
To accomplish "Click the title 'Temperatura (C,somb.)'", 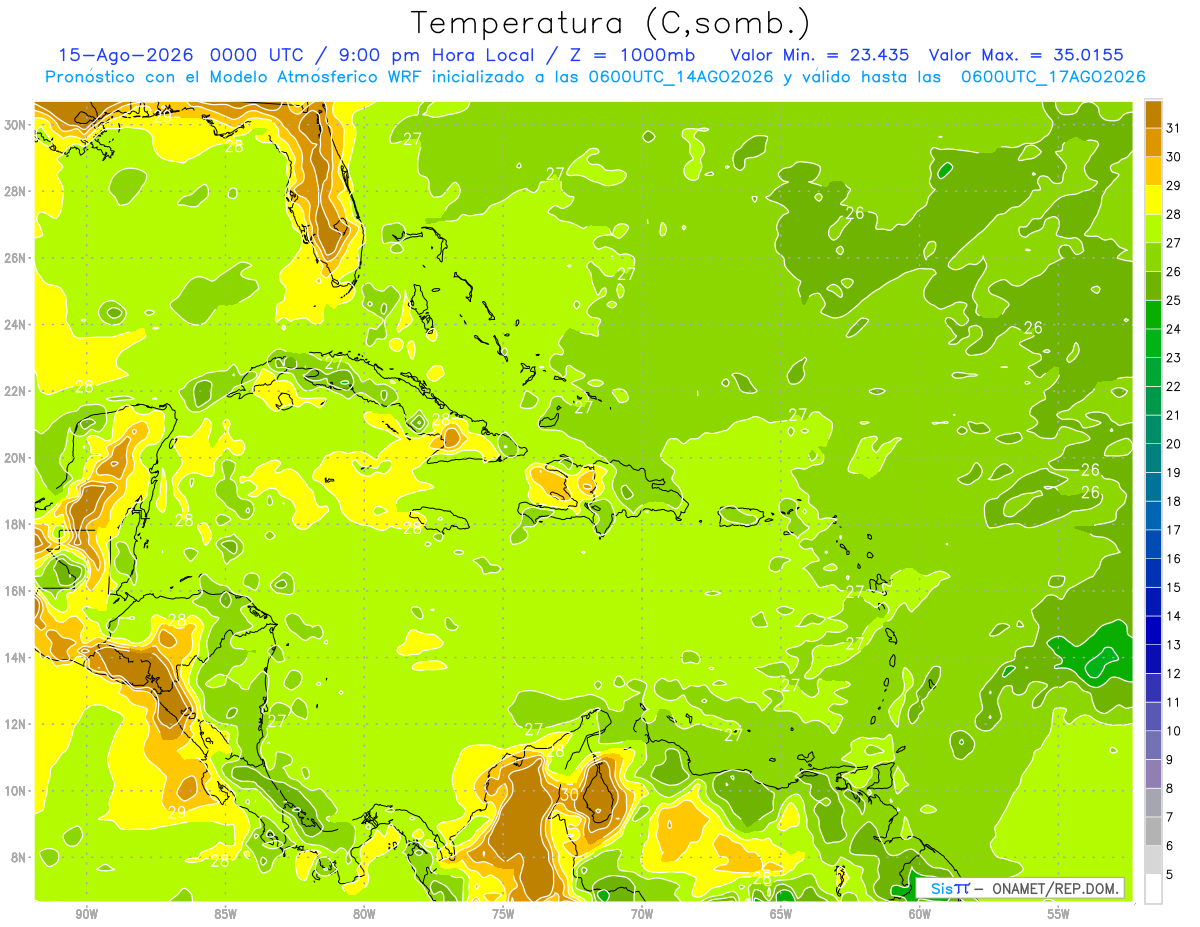I will [611, 23].
